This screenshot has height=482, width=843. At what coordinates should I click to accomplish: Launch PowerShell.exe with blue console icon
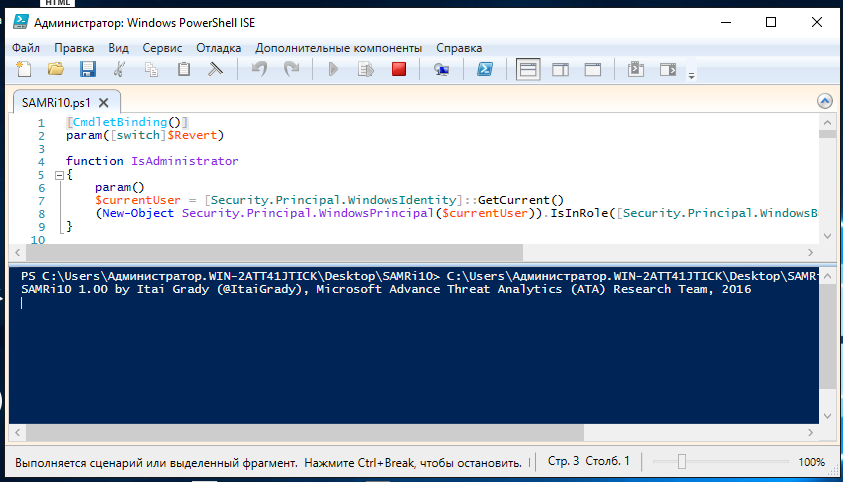tap(484, 69)
